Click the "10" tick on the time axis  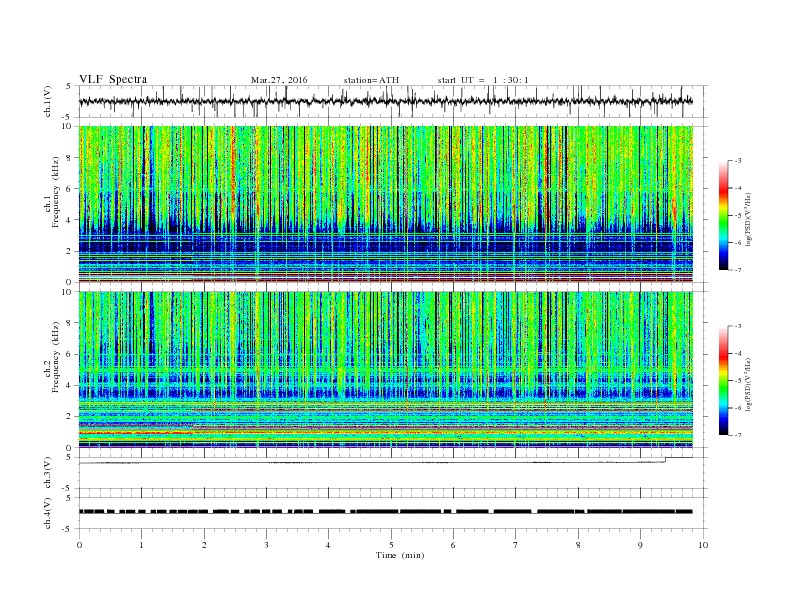703,545
